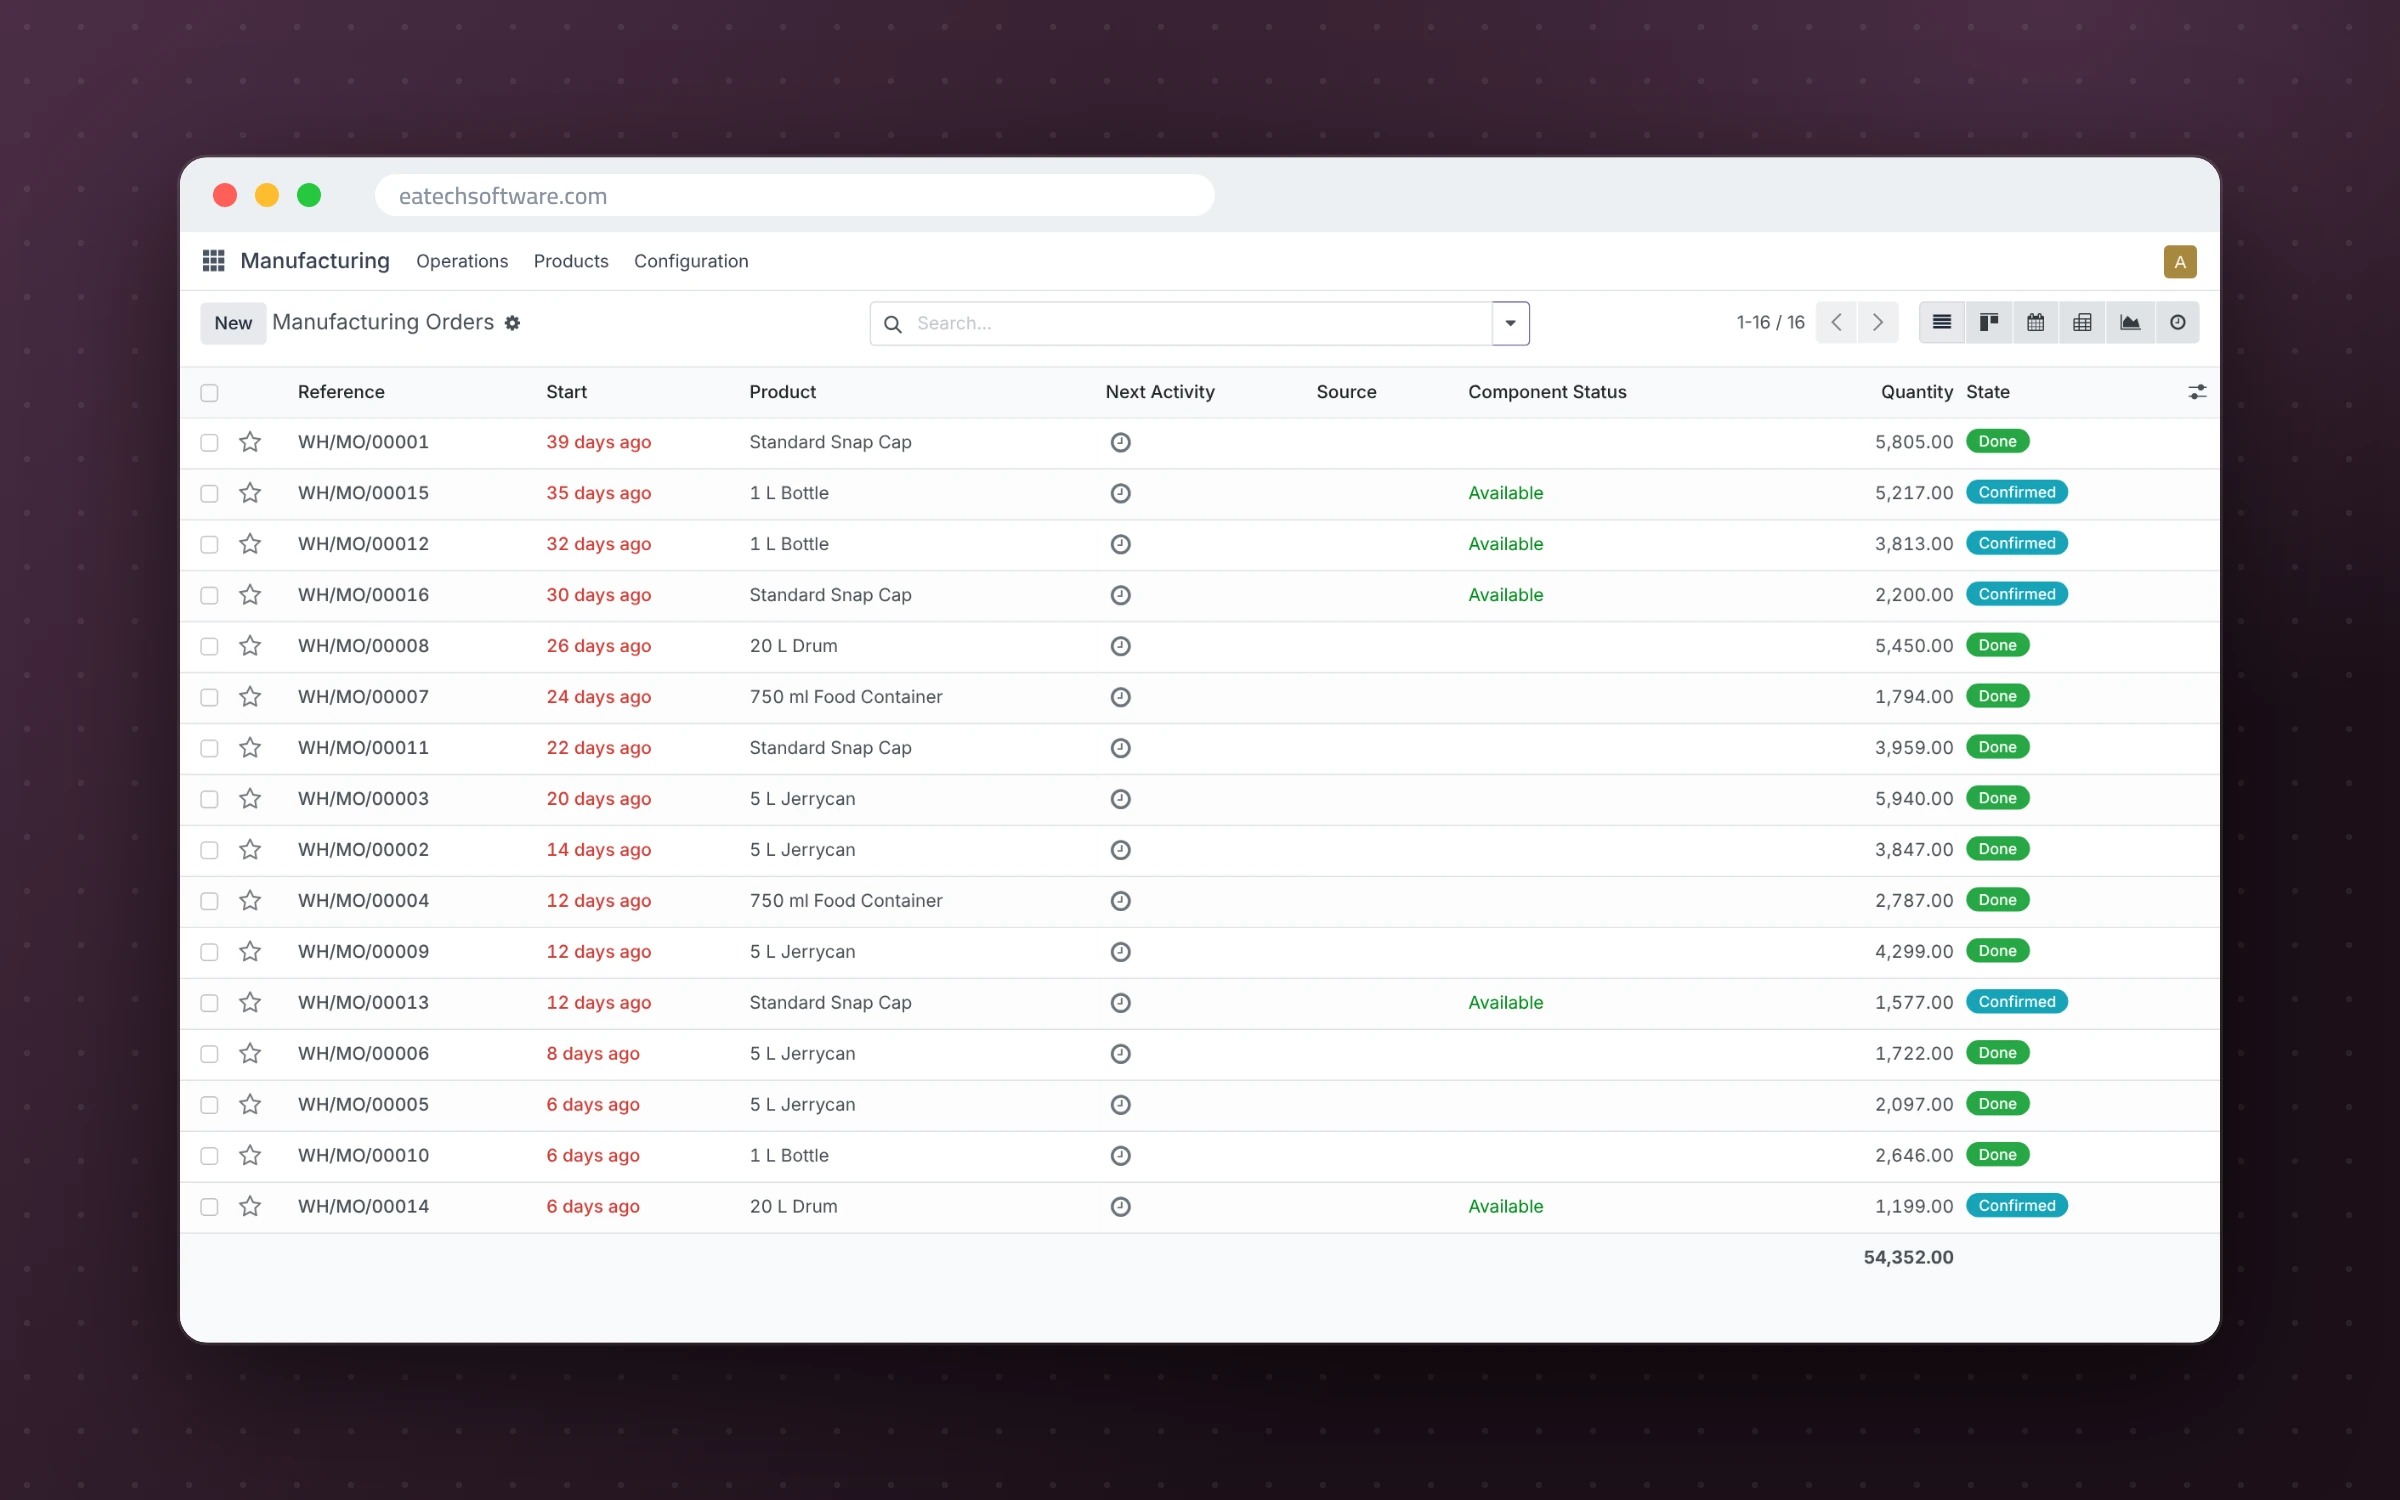Viewport: 2400px width, 1500px height.
Task: Sort by State column header
Action: tap(1987, 392)
